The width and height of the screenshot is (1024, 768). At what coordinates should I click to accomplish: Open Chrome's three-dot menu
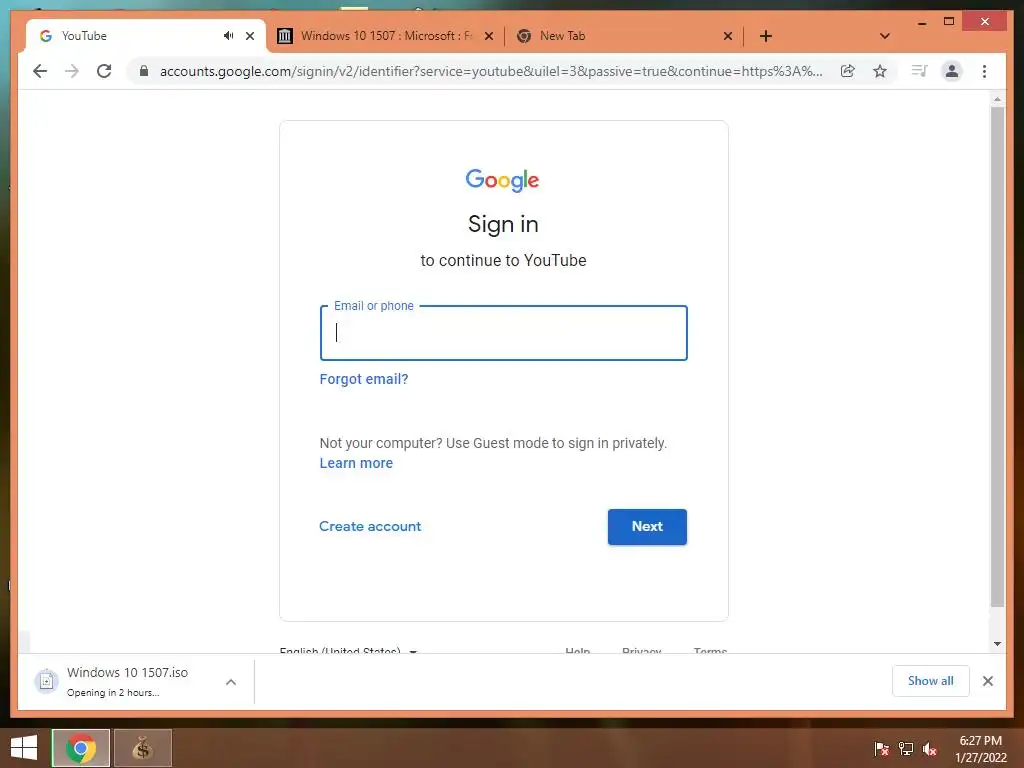984,71
